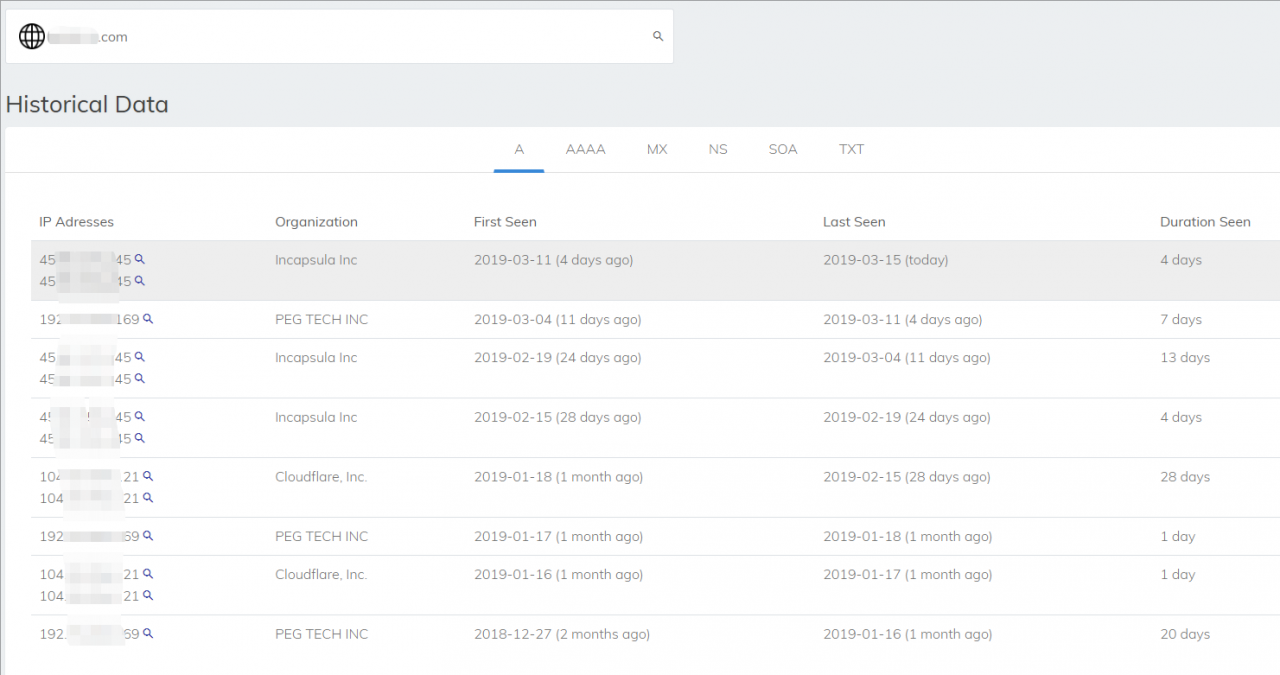Click Last Seen value "2019-01-17 (1 month ago)"
1280x675 pixels.
[908, 575]
